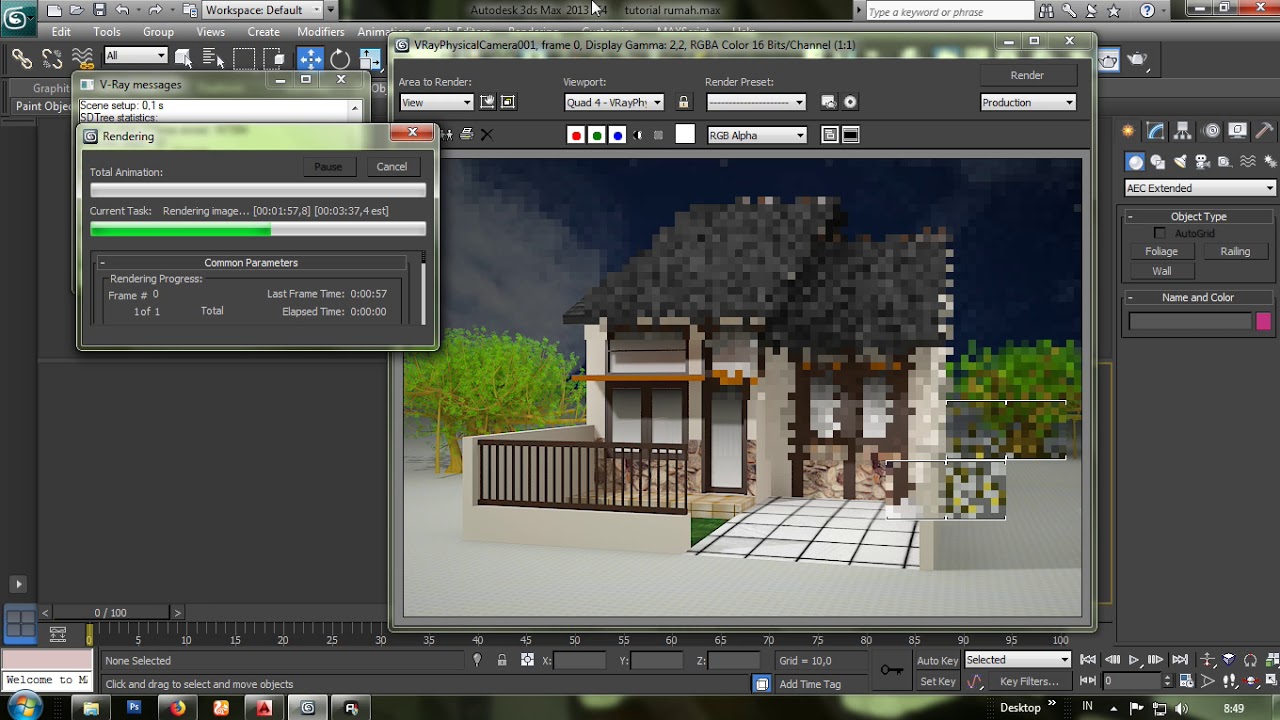The height and width of the screenshot is (720, 1280).
Task: Open the Display command panel tab
Action: pyautogui.click(x=1238, y=131)
